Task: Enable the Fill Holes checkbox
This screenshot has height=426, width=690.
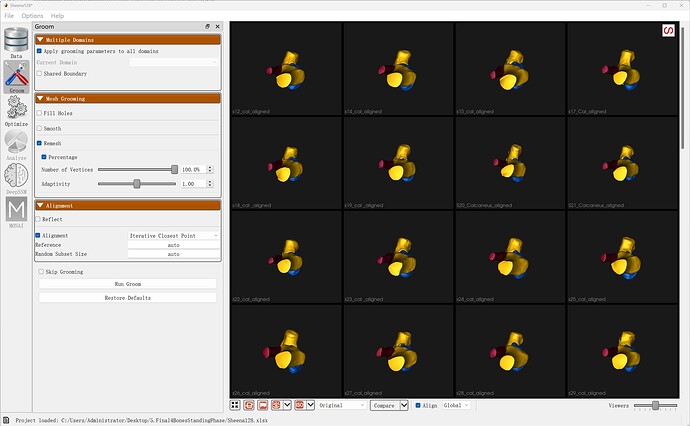Action: click(39, 113)
